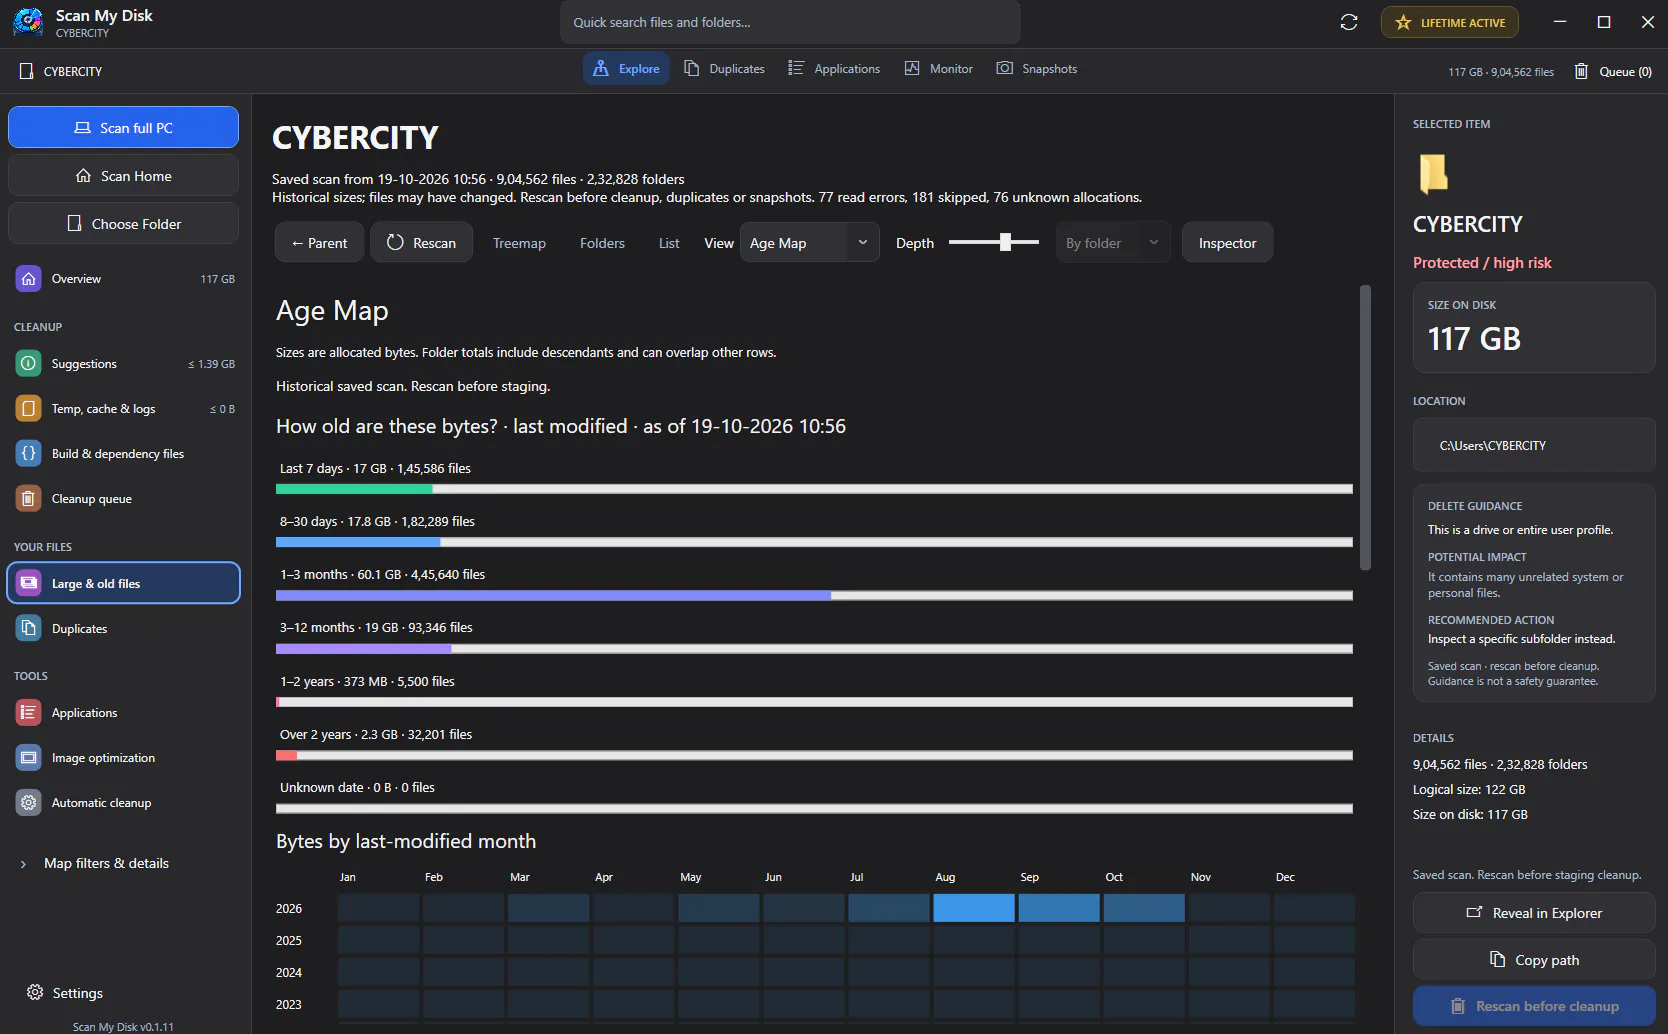Click the 3–12 months age bar
Viewport: 1668px width, 1034px height.
[x=814, y=649]
